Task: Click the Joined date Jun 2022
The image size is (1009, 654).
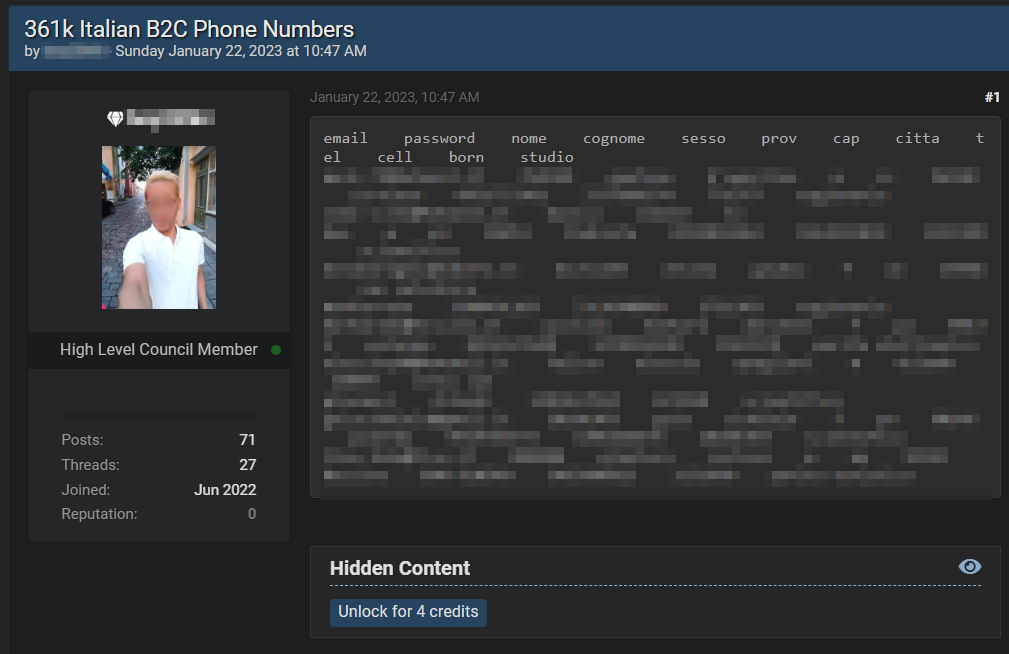Action: [x=225, y=490]
